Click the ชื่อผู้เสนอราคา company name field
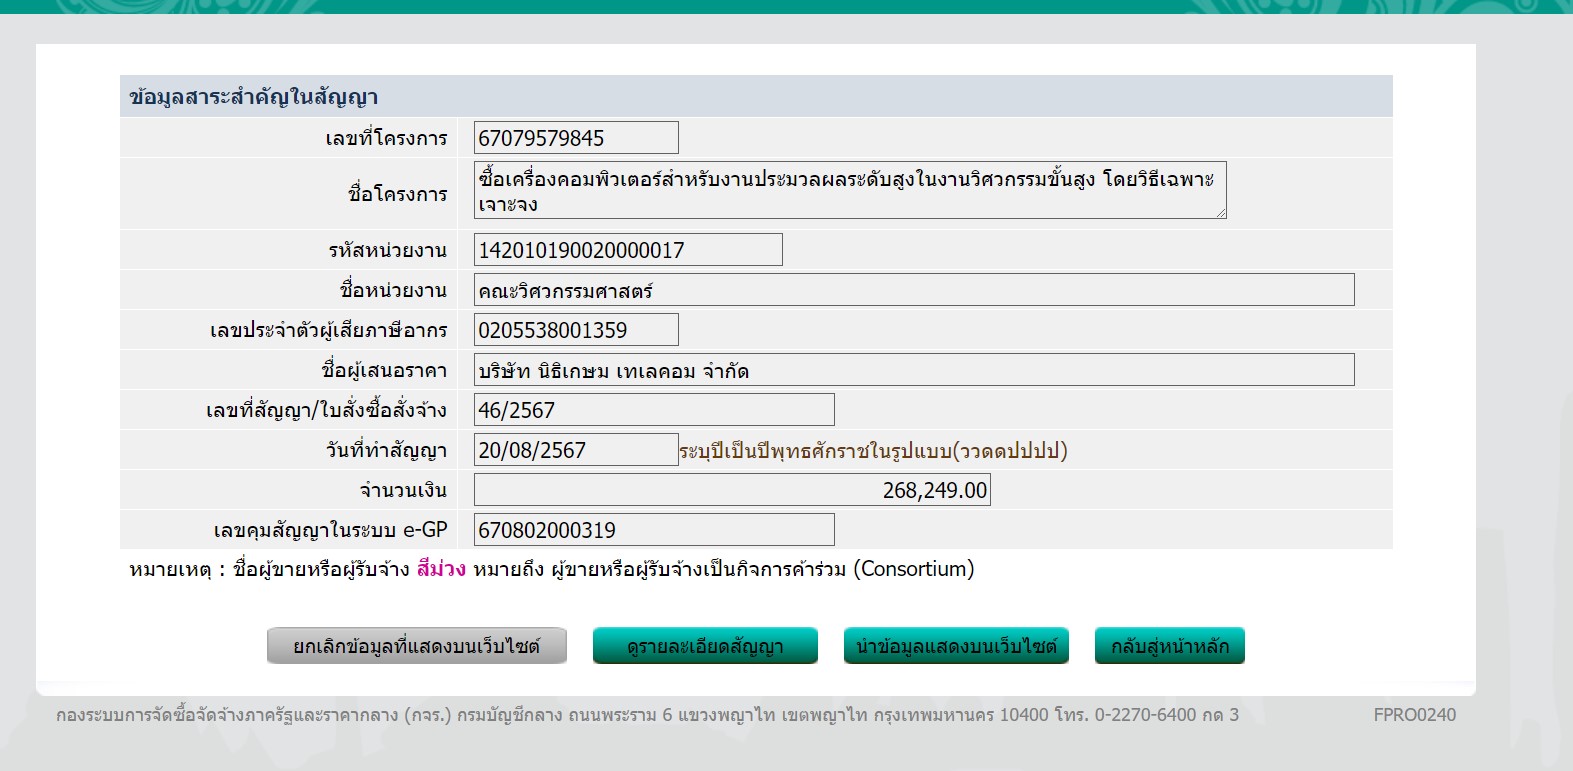 point(913,370)
